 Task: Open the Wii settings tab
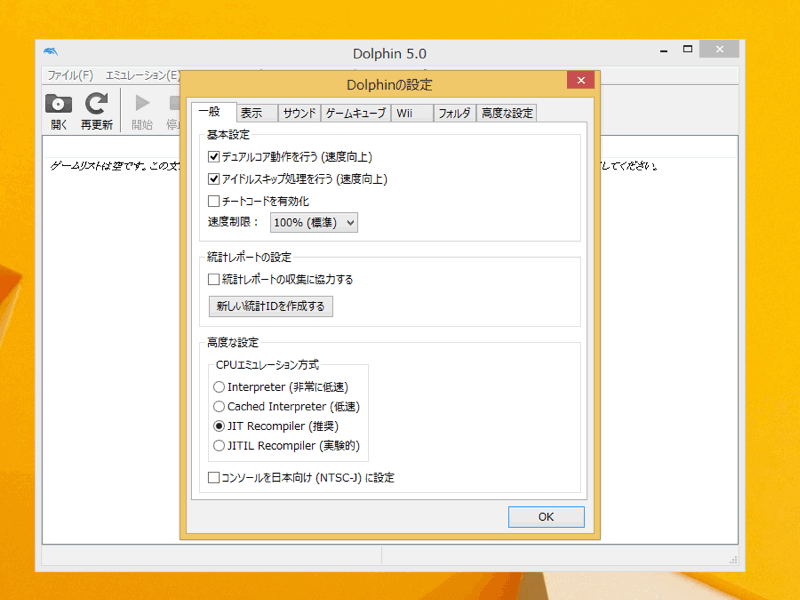point(405,113)
